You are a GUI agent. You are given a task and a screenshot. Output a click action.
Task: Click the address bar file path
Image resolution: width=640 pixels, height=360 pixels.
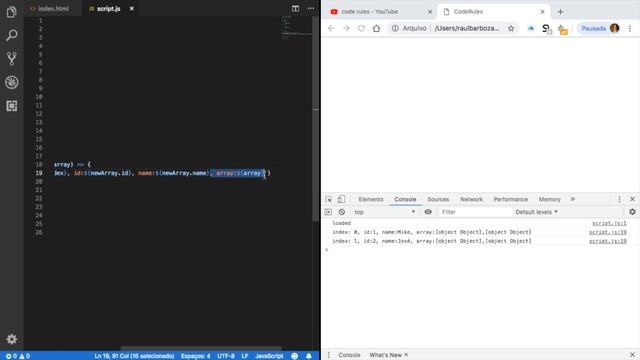[467, 28]
